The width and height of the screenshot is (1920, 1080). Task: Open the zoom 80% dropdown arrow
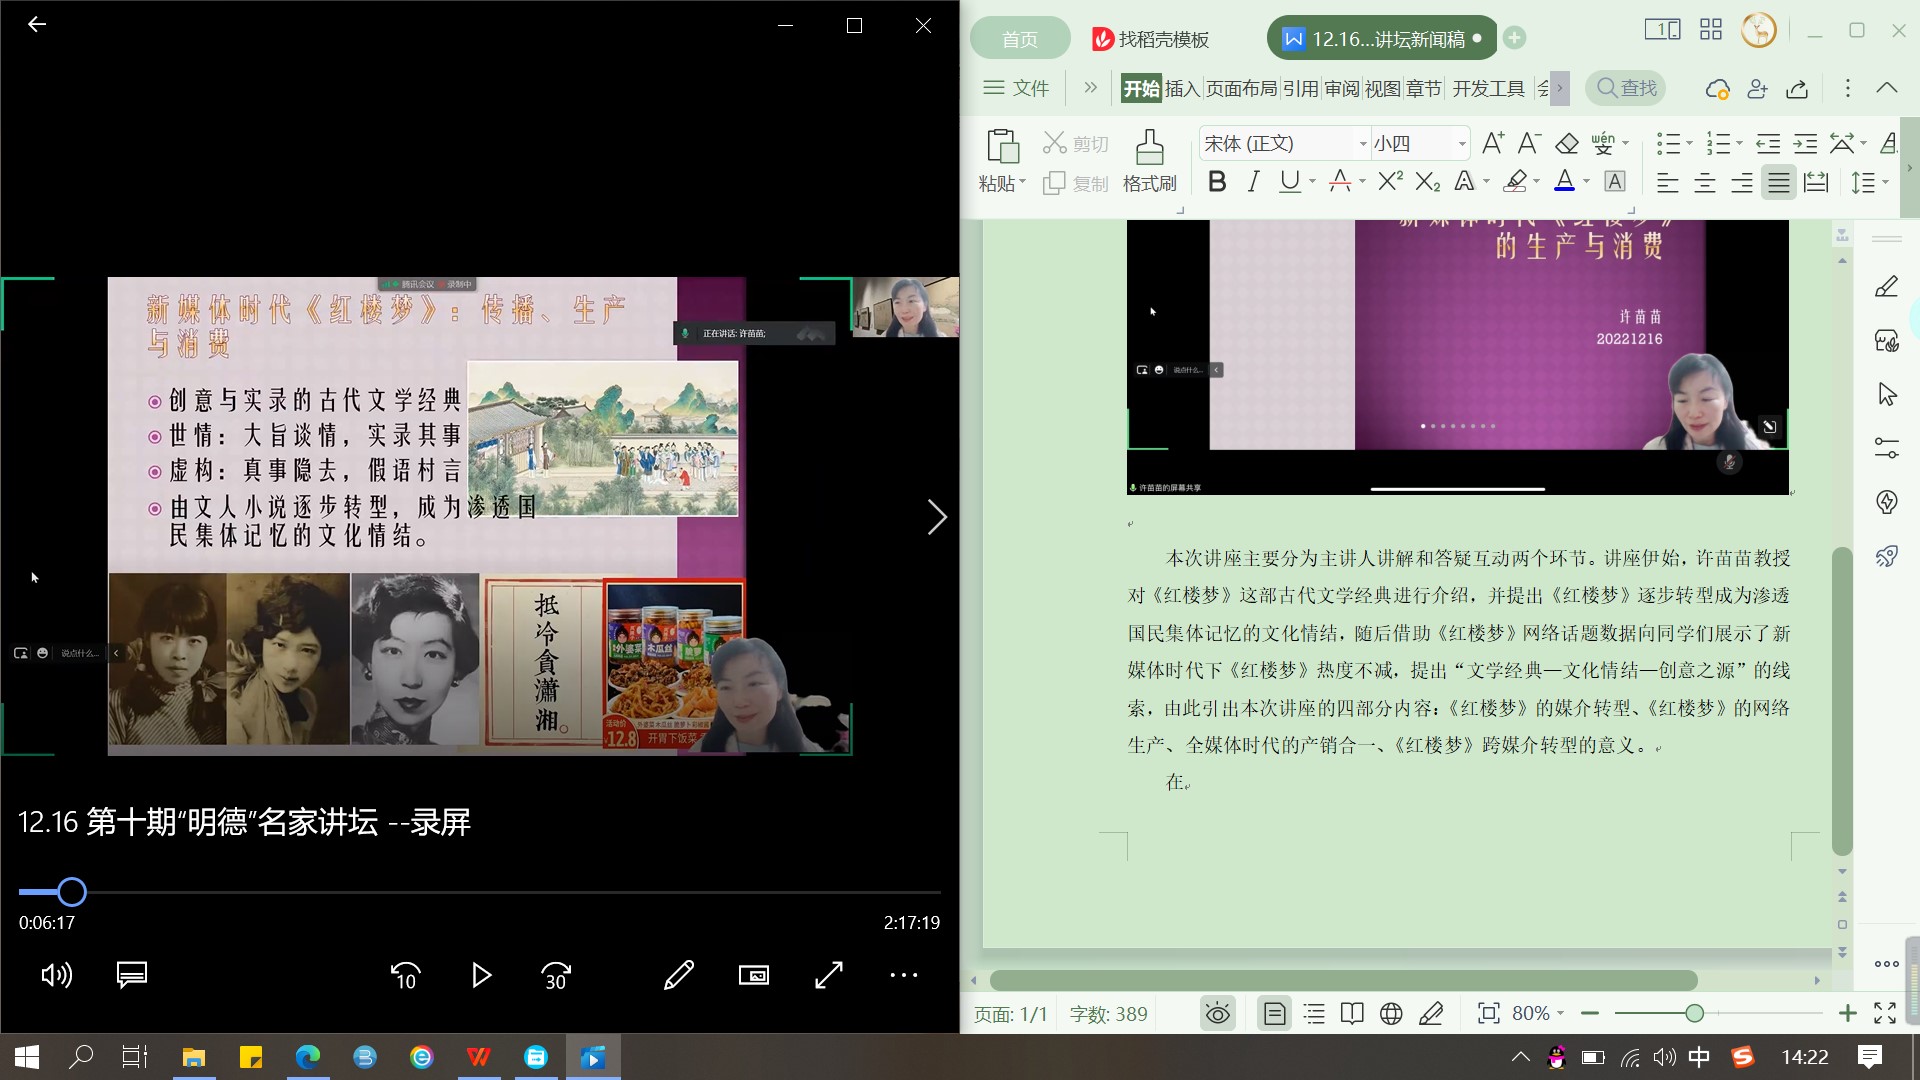click(x=1560, y=1014)
